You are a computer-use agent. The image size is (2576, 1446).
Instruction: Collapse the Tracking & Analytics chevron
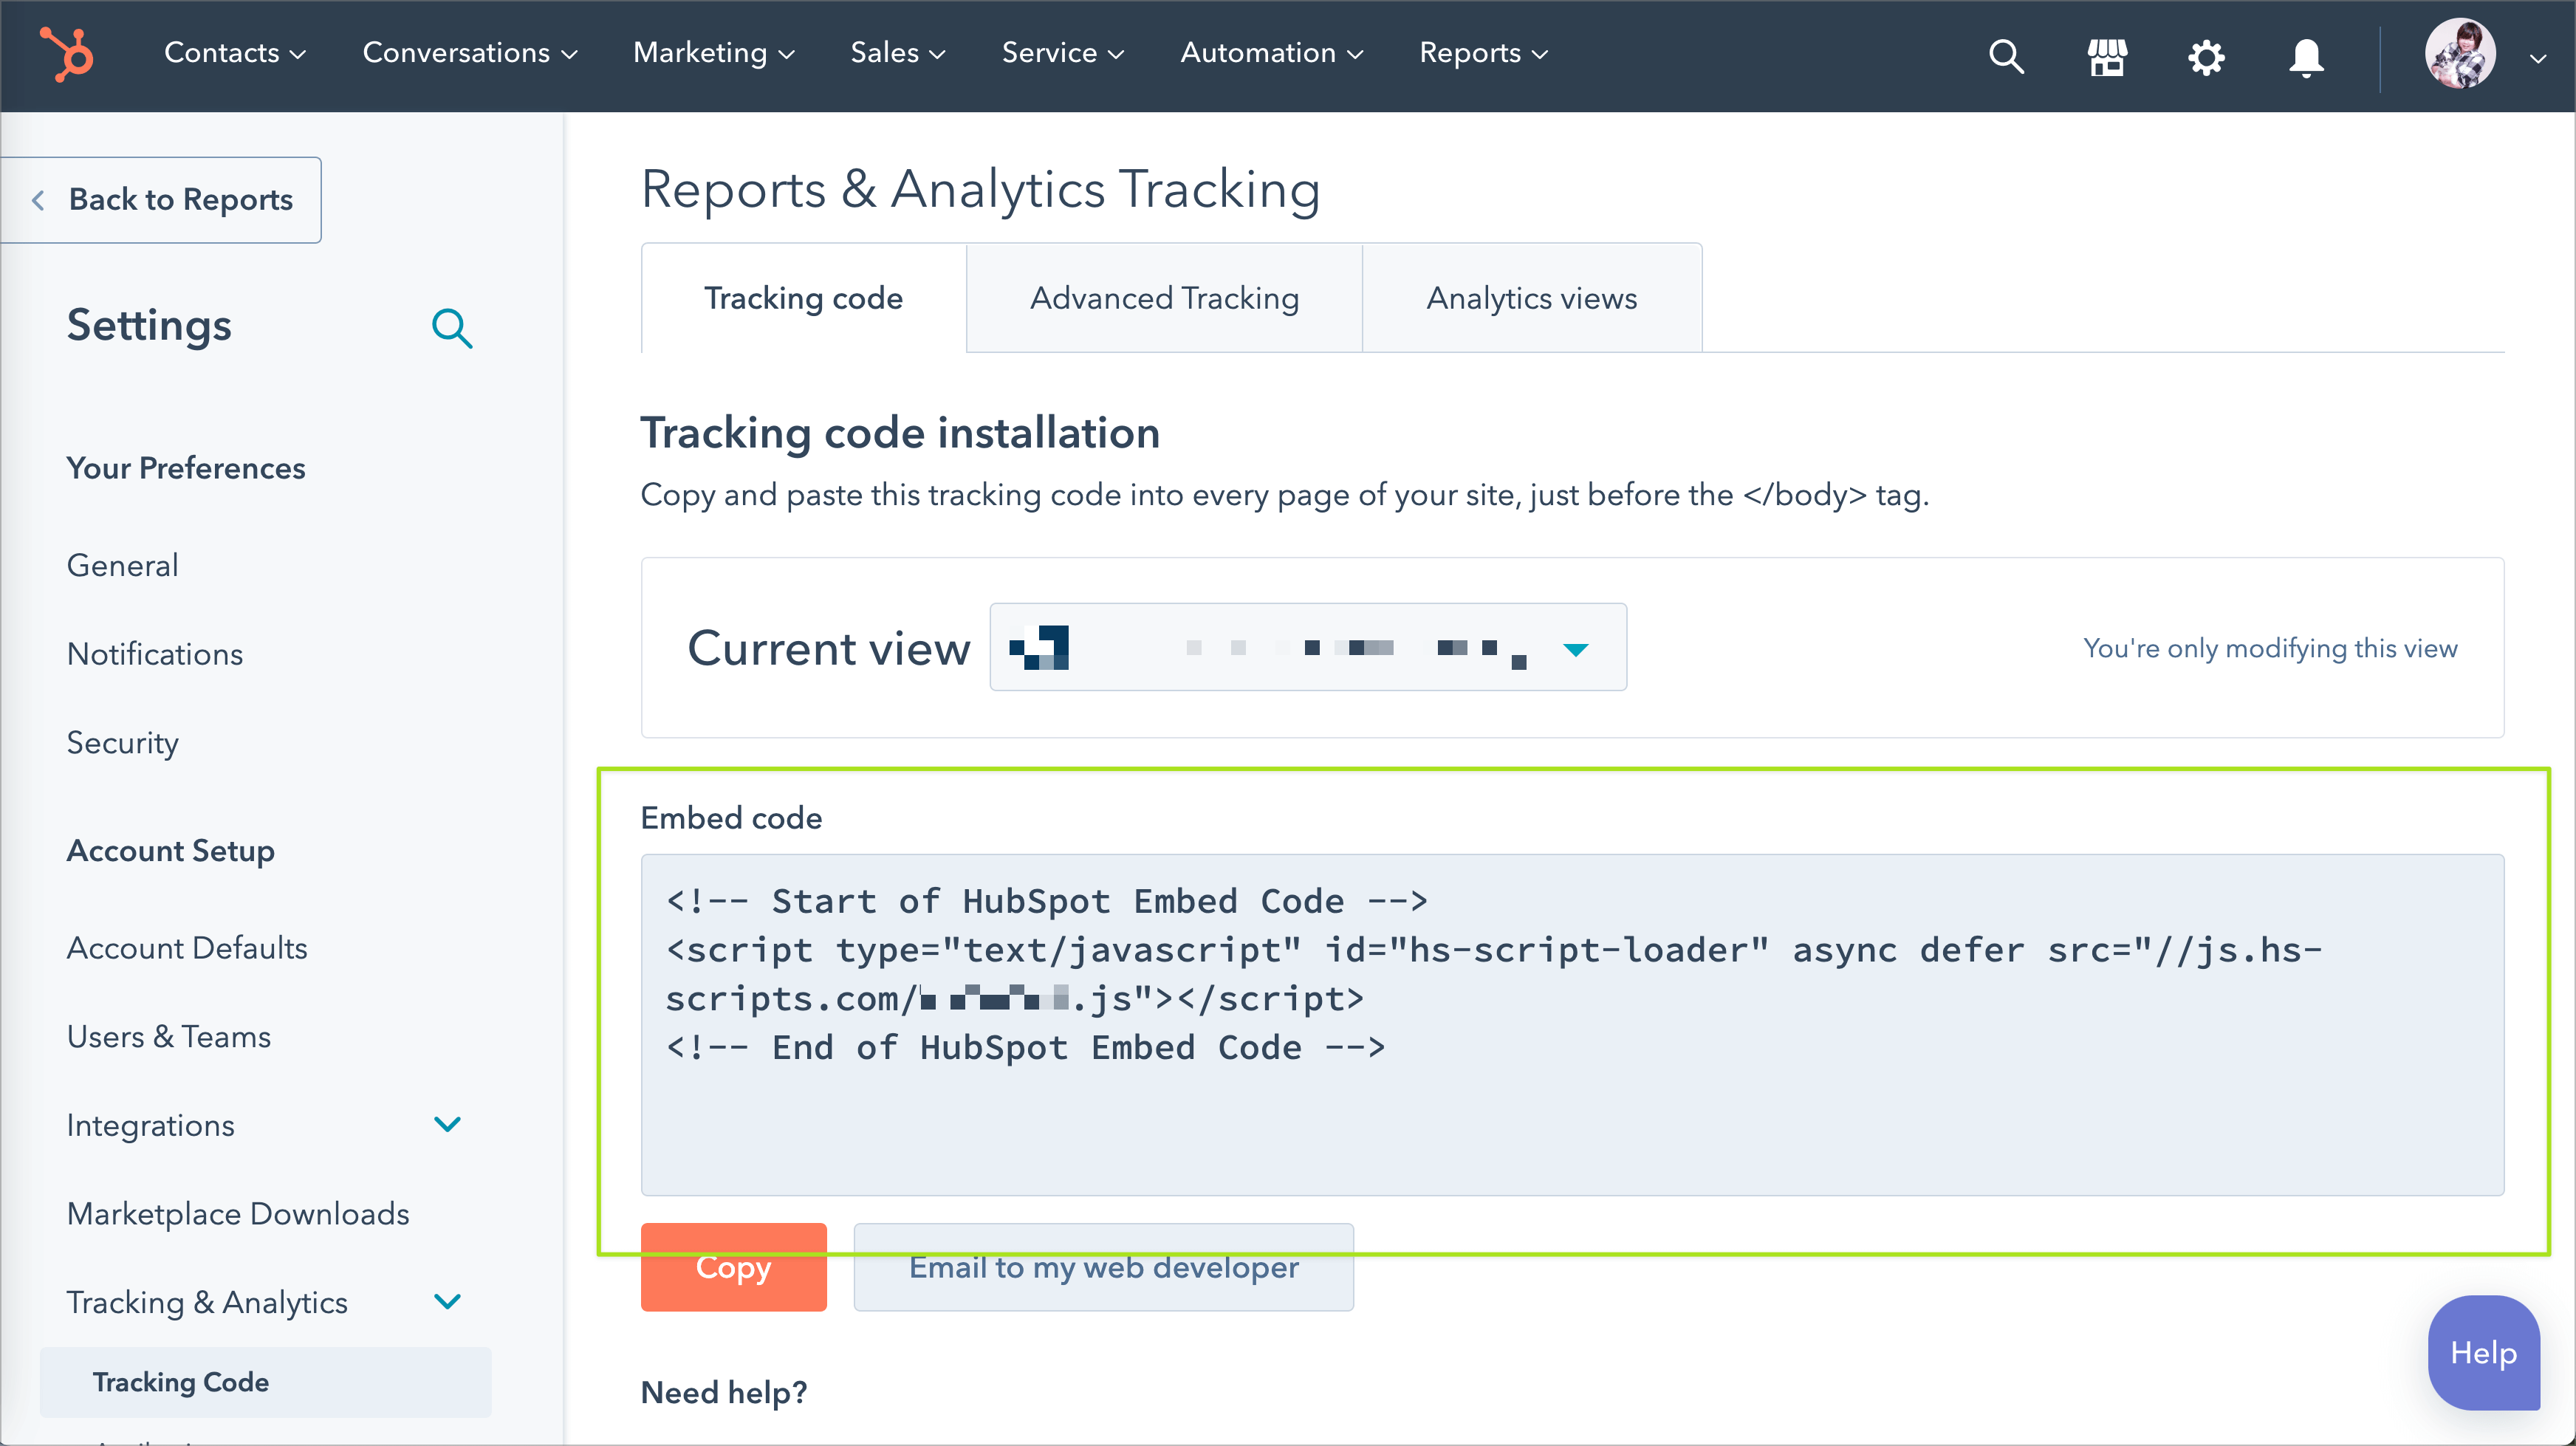[447, 1301]
